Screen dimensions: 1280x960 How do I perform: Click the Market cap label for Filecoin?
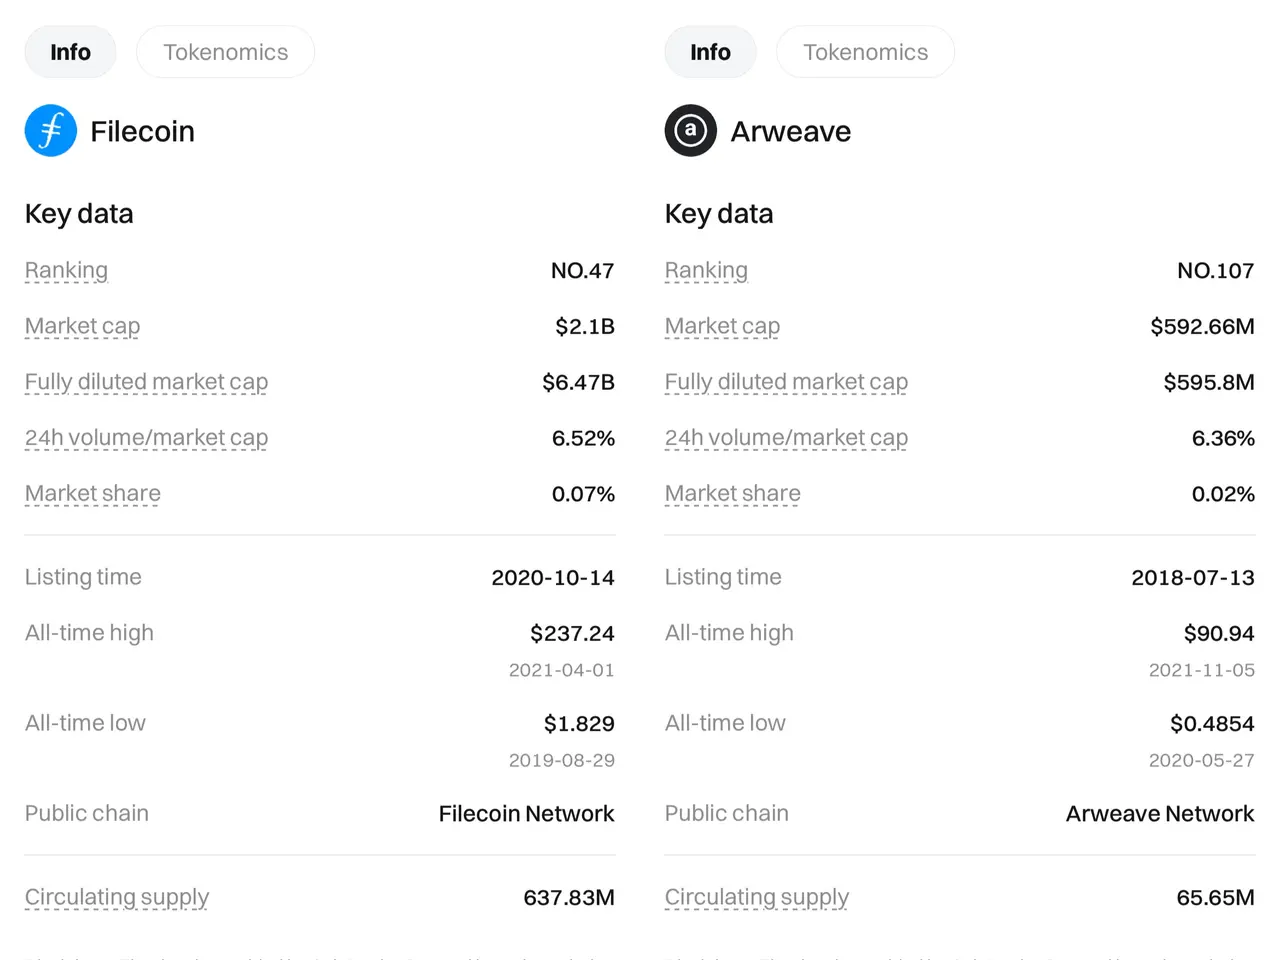(x=82, y=326)
